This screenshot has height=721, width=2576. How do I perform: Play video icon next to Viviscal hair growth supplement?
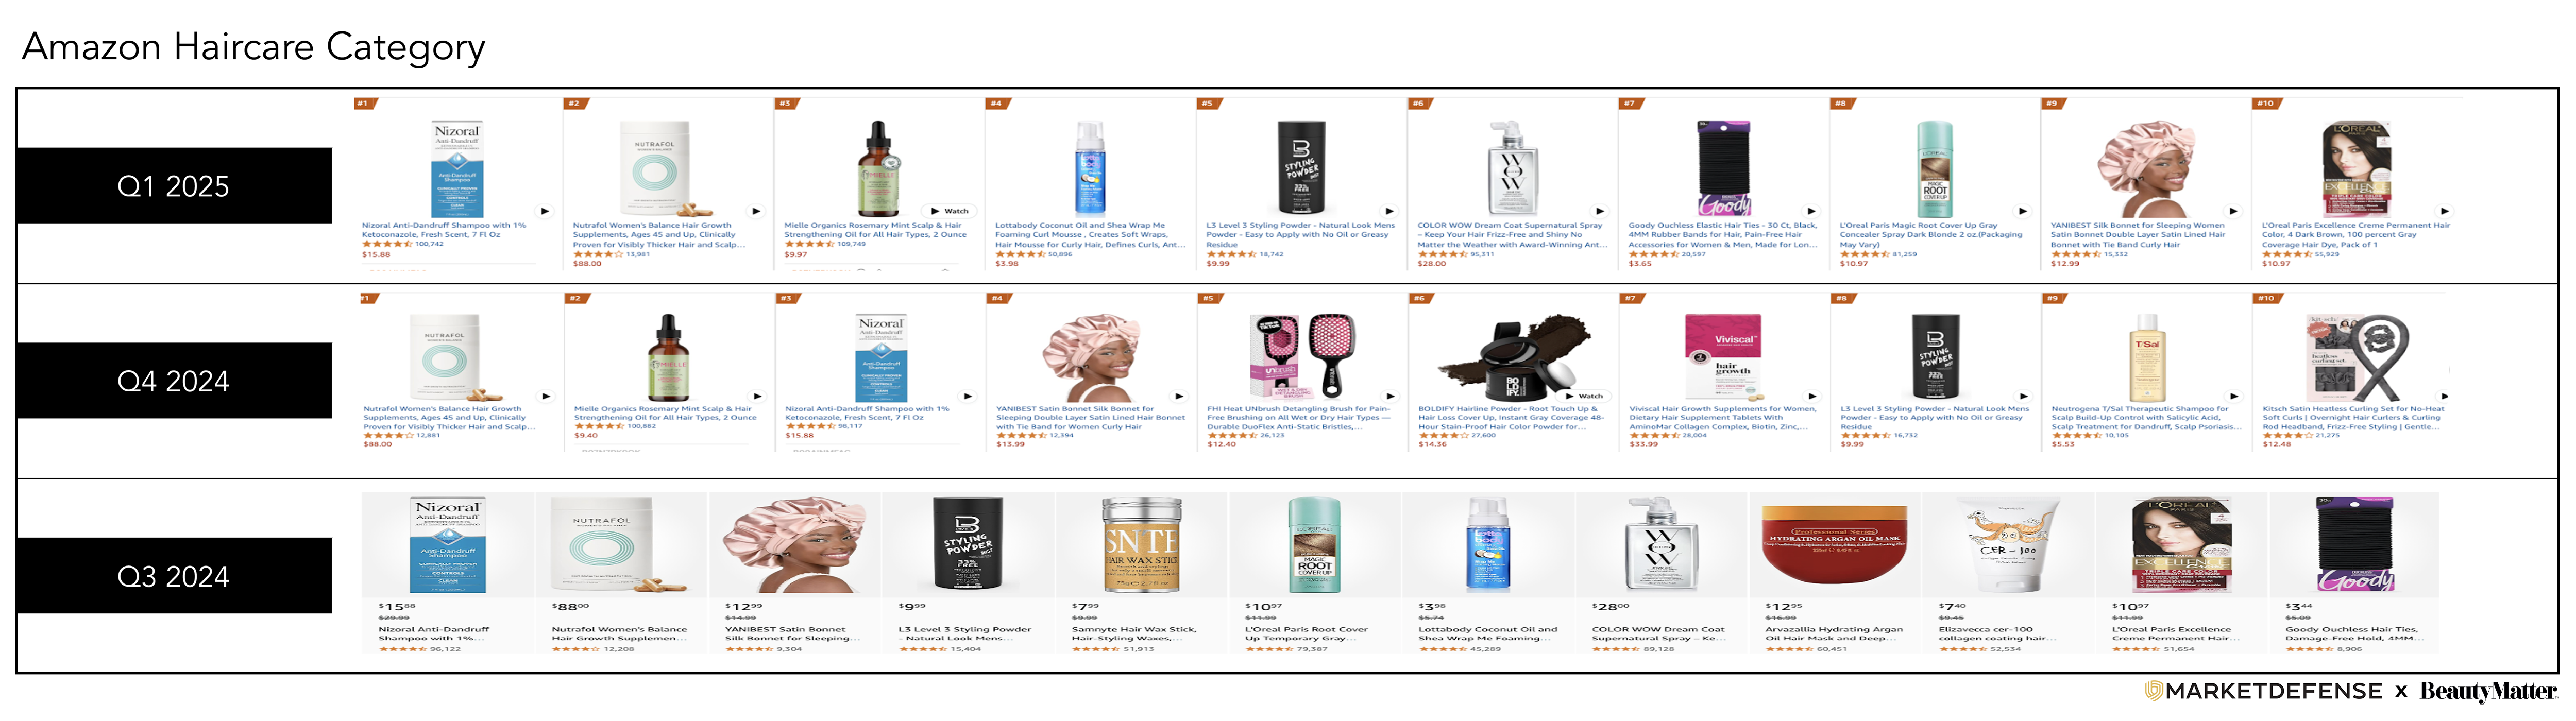(x=1812, y=396)
